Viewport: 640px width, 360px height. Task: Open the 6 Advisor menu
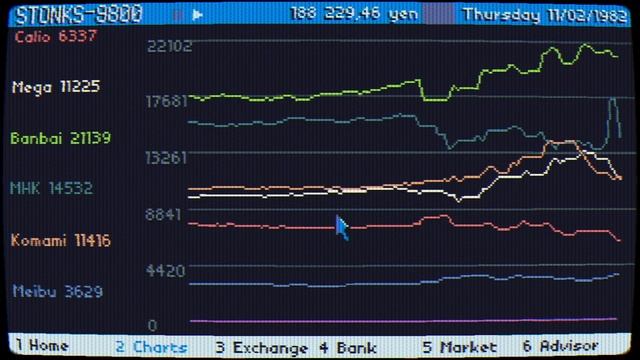560,346
